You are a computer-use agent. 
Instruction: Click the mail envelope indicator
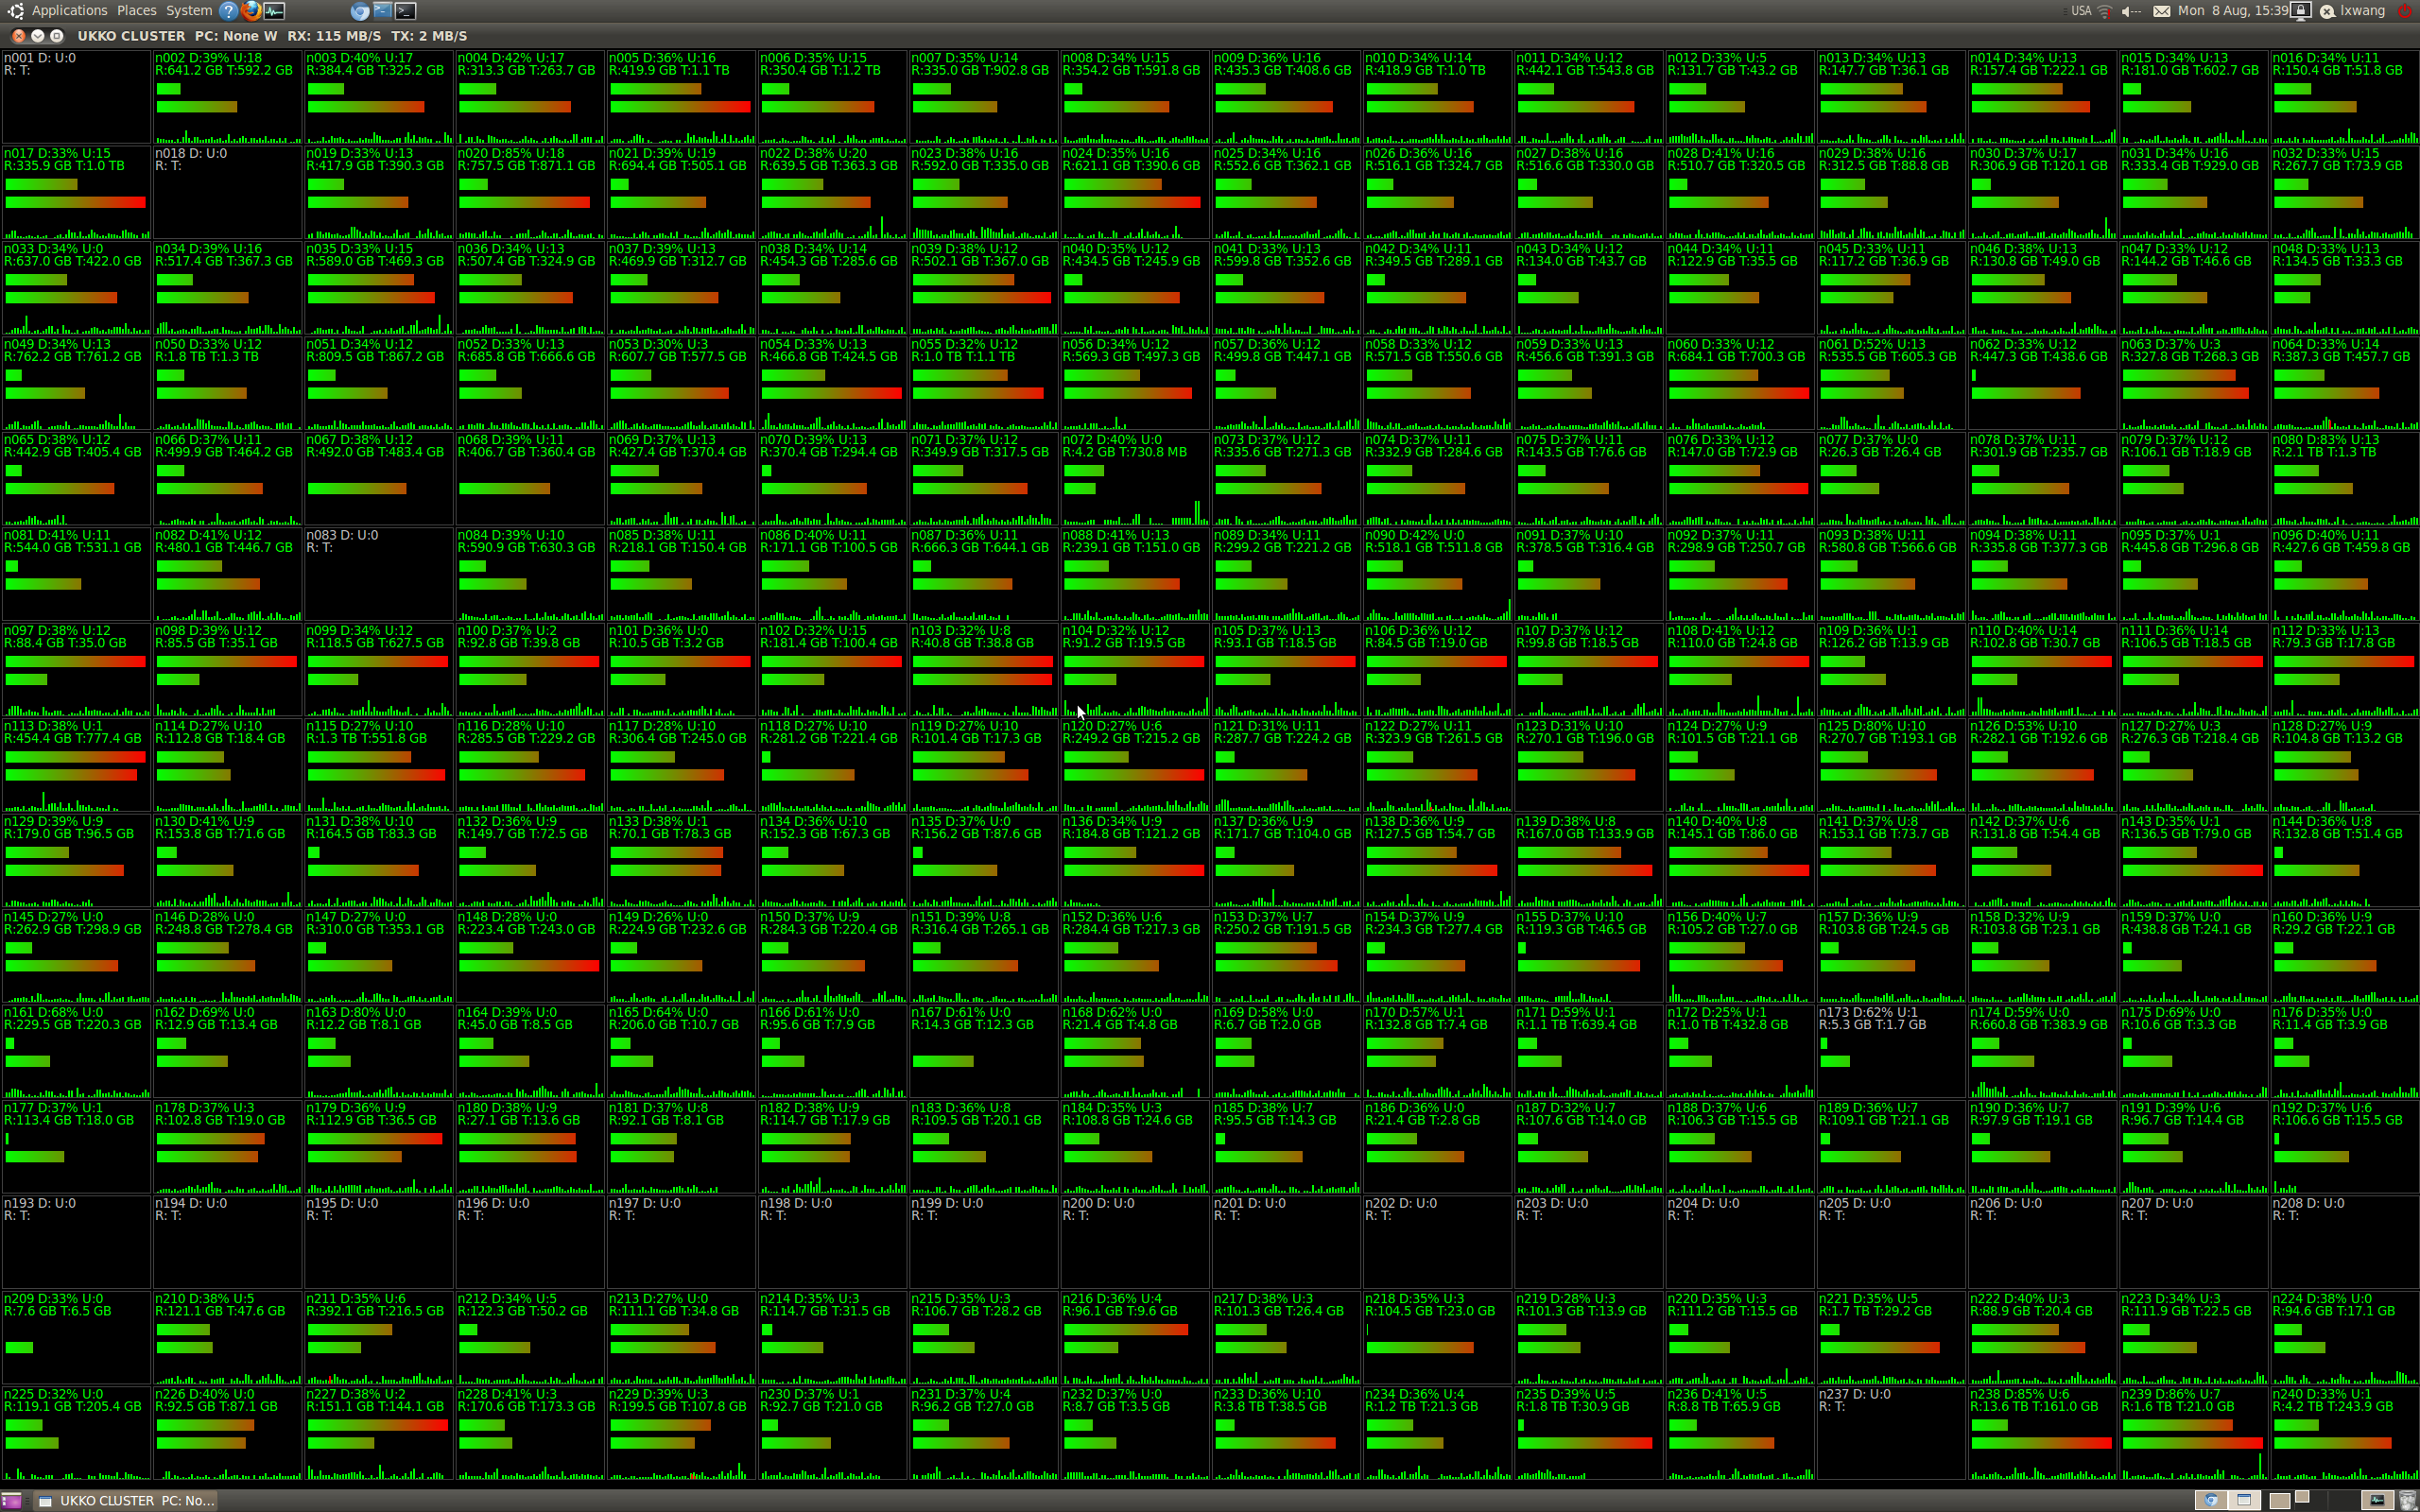(2161, 11)
